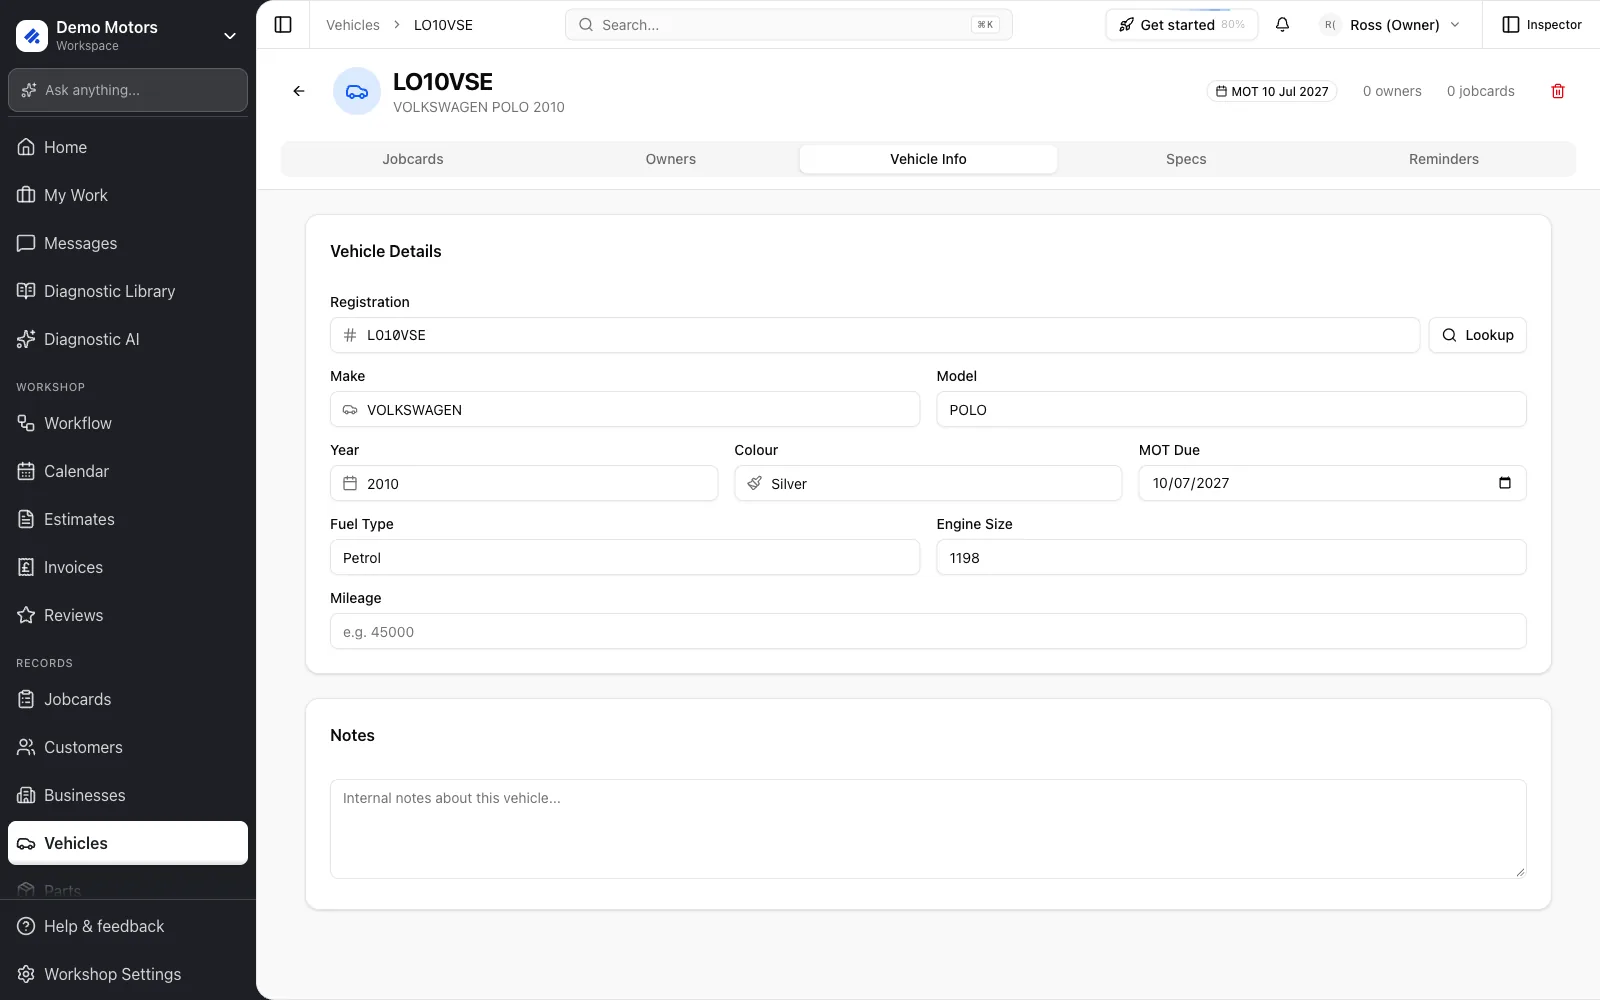Screen dimensions: 1600x1000
Task: Switch to the Specs tab
Action: [x=1186, y=159]
